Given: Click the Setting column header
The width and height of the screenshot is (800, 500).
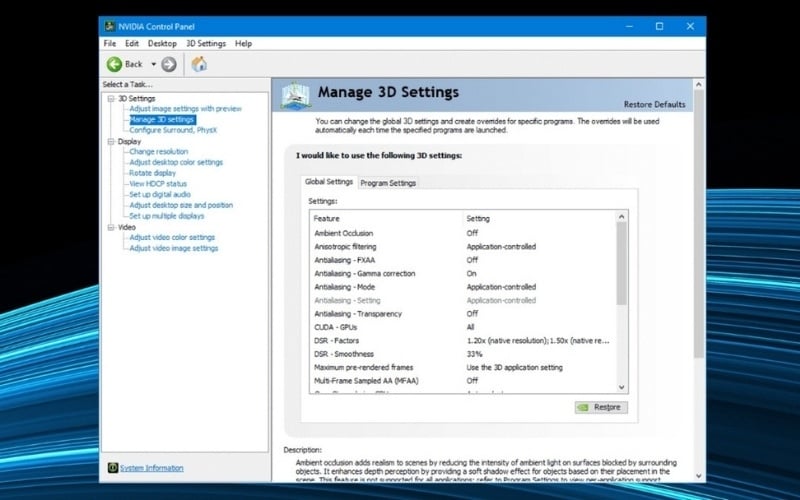Looking at the screenshot, I should pyautogui.click(x=540, y=218).
